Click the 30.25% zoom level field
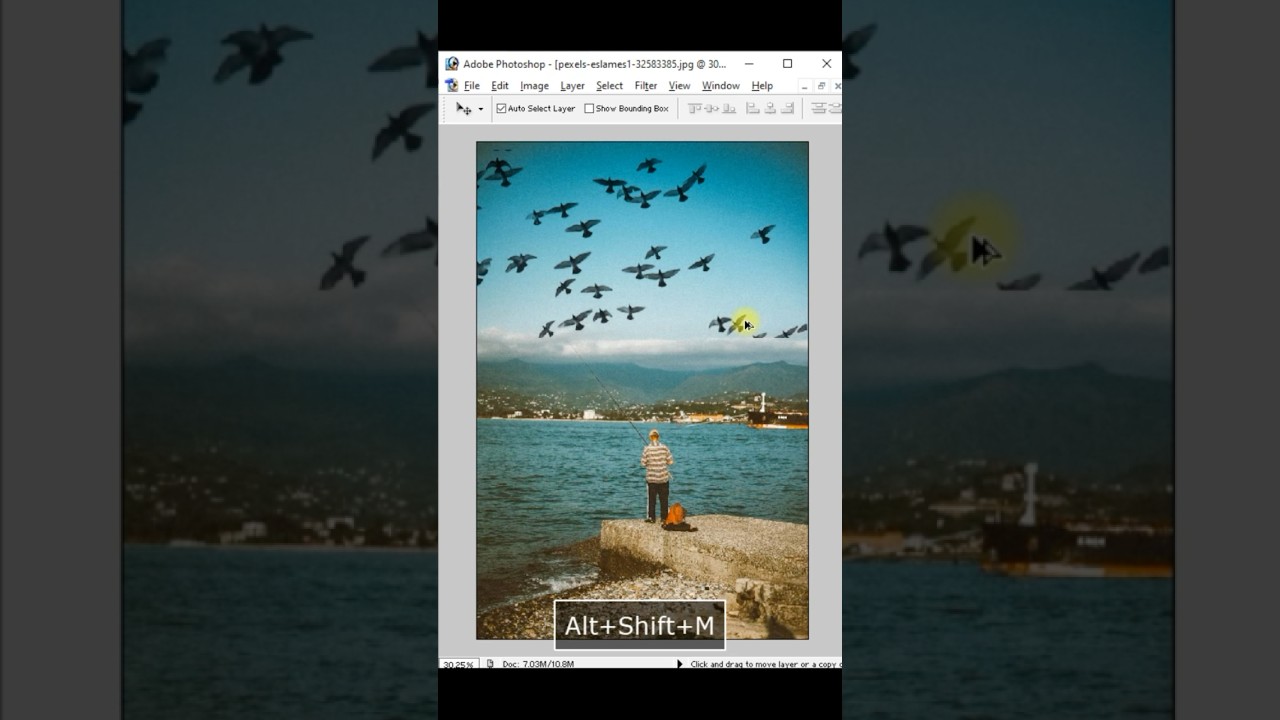 point(458,664)
